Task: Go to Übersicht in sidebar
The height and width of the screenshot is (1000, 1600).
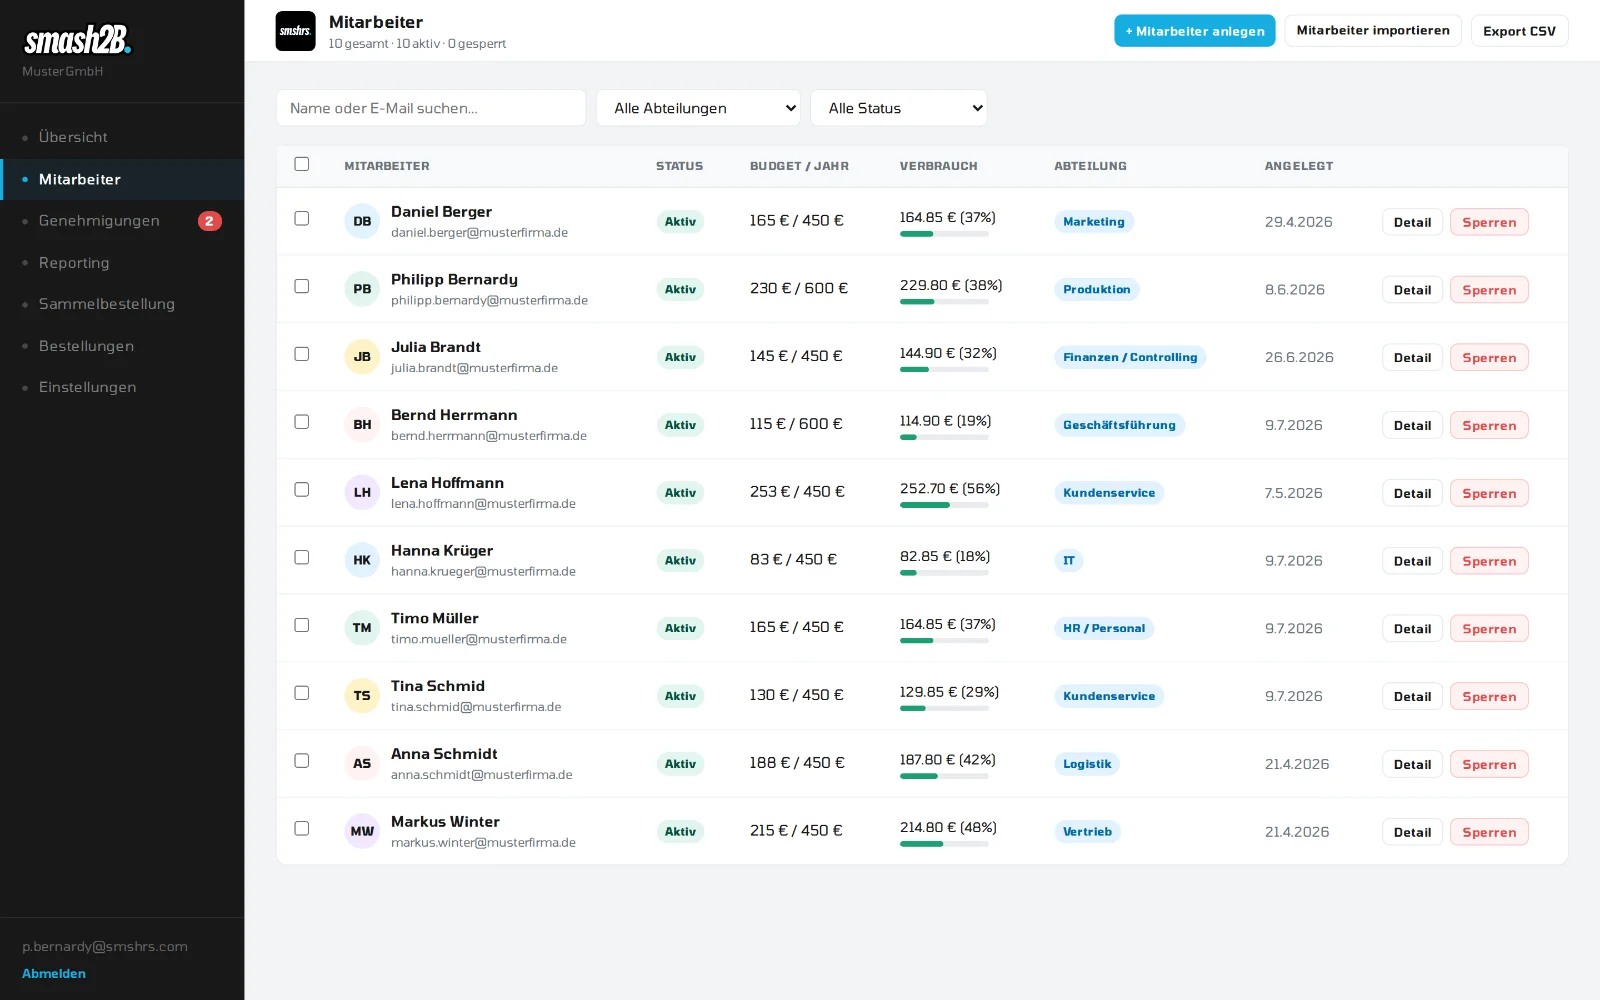Action: click(x=122, y=137)
